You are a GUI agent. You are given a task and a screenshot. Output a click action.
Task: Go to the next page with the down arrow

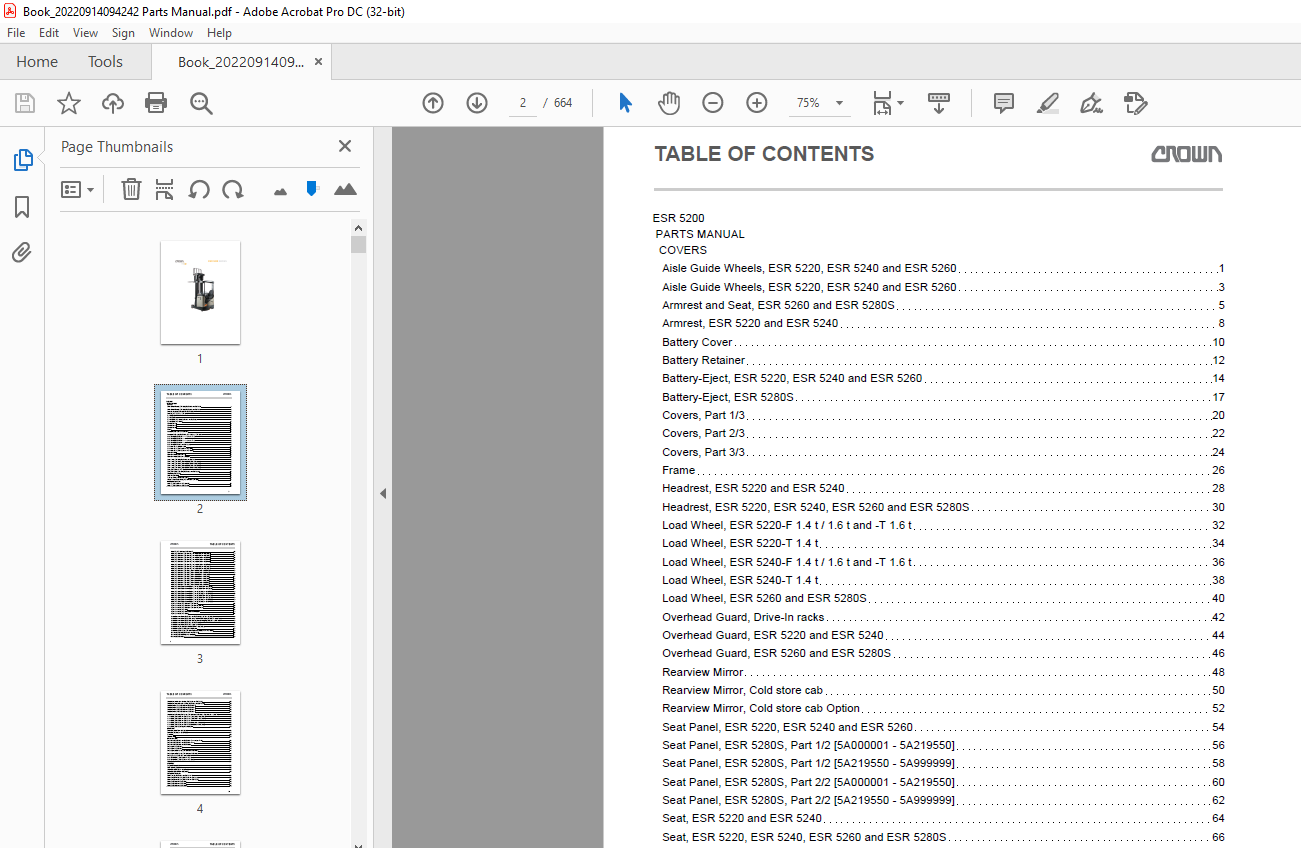(477, 103)
